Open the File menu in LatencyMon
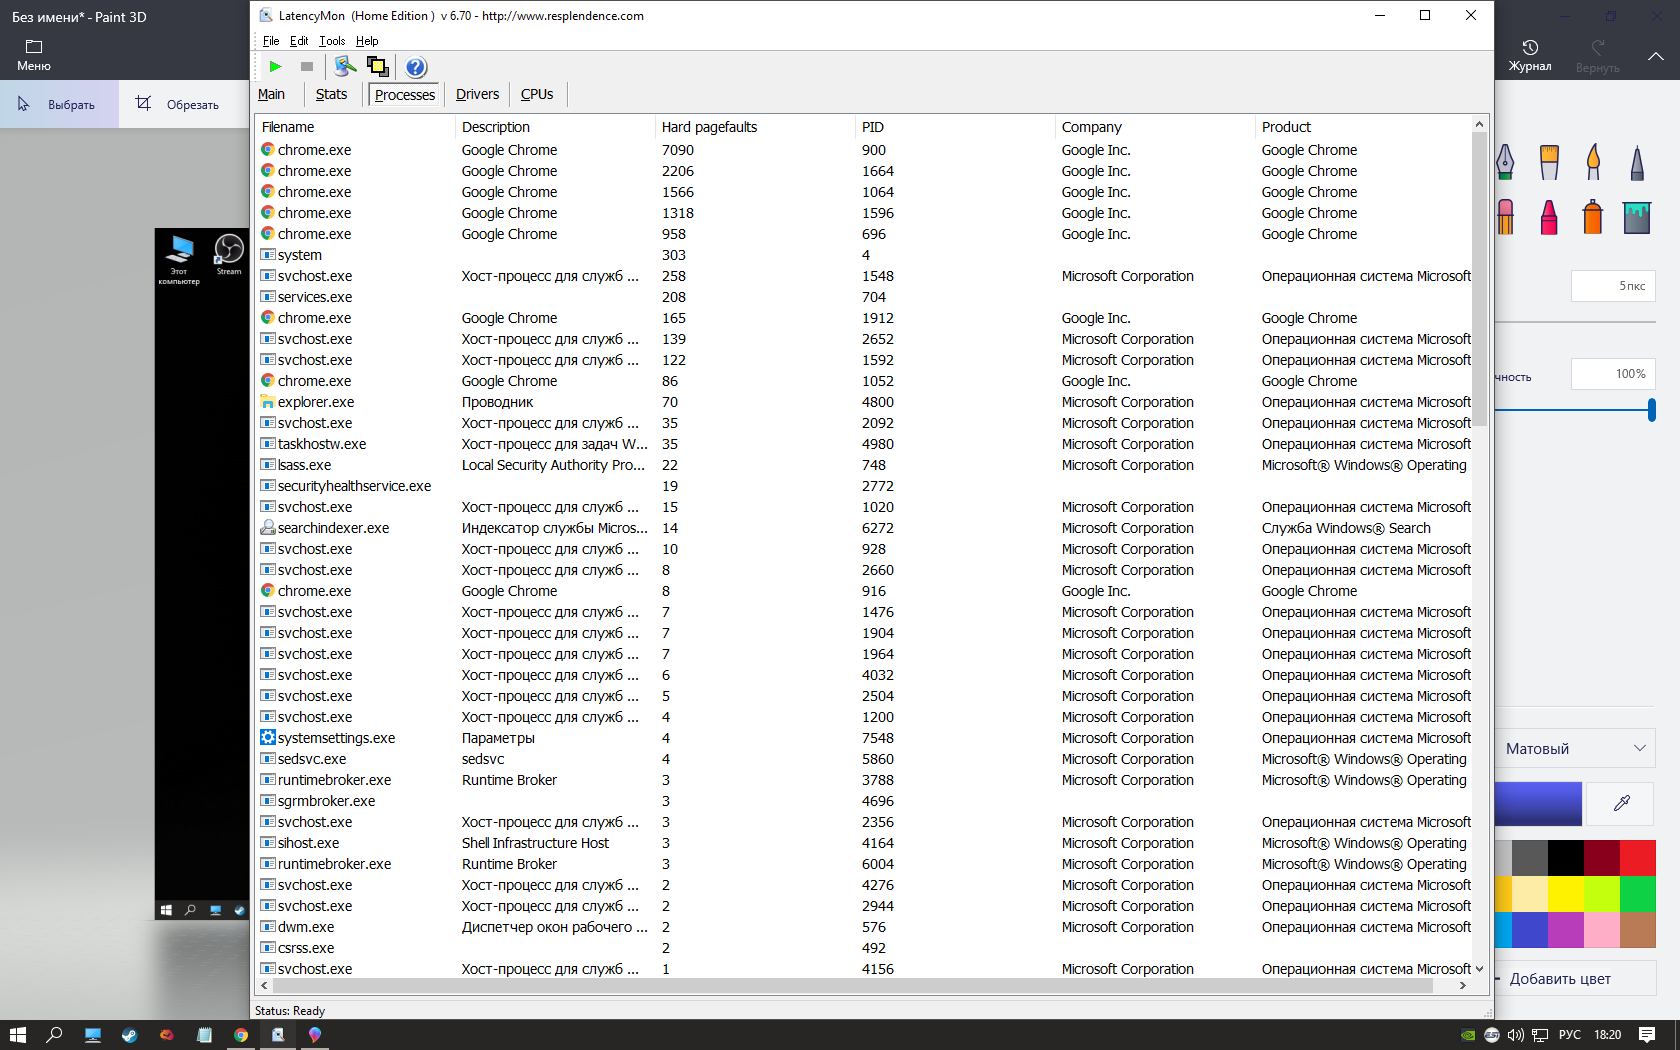Image resolution: width=1680 pixels, height=1050 pixels. (271, 41)
